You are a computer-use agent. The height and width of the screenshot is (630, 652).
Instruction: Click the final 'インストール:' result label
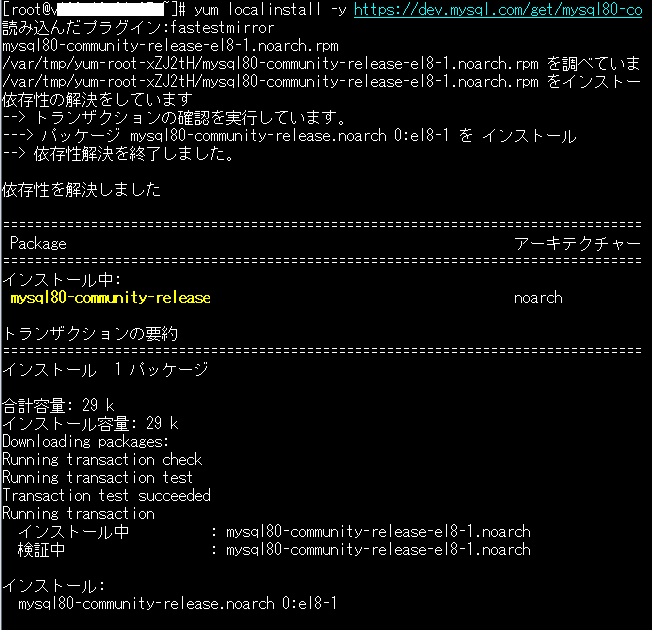pos(54,586)
